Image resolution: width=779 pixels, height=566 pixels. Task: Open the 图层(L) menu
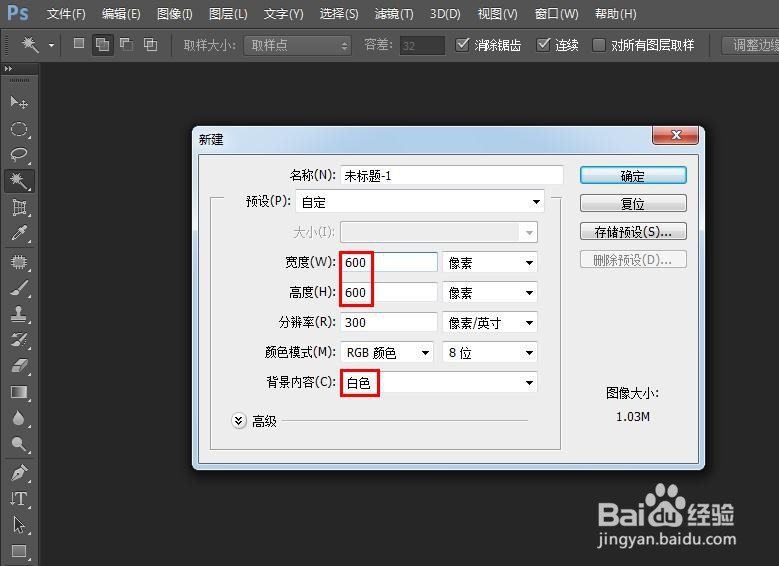[x=228, y=14]
